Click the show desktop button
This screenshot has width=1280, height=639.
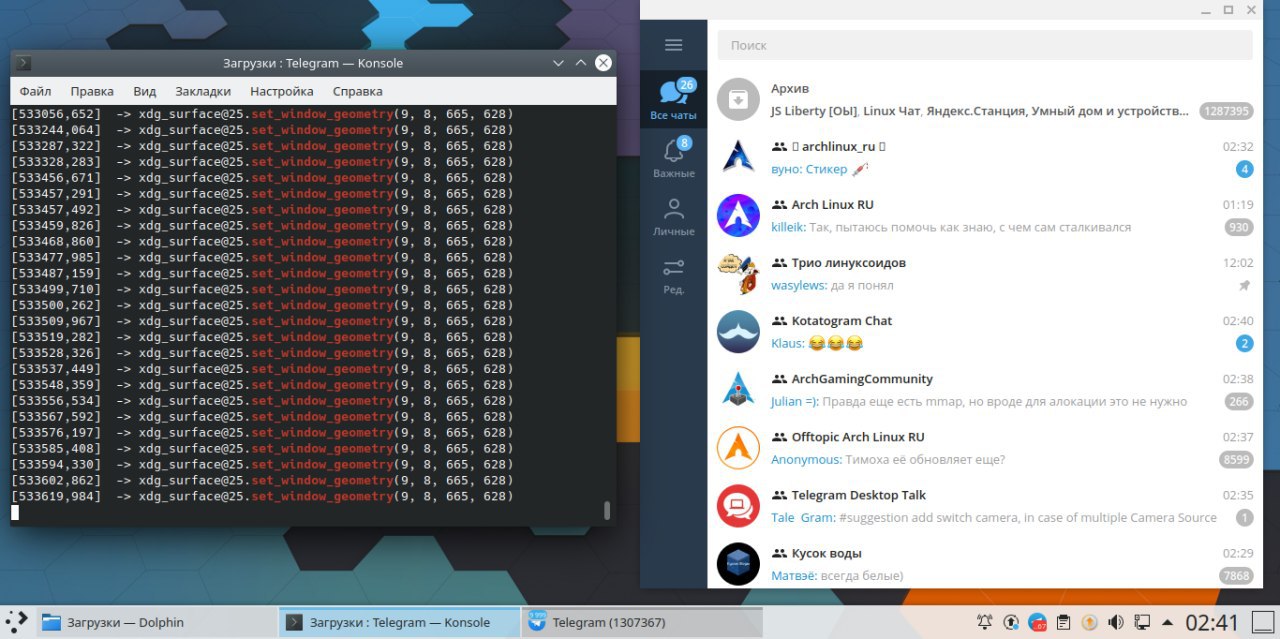pos(1264,622)
